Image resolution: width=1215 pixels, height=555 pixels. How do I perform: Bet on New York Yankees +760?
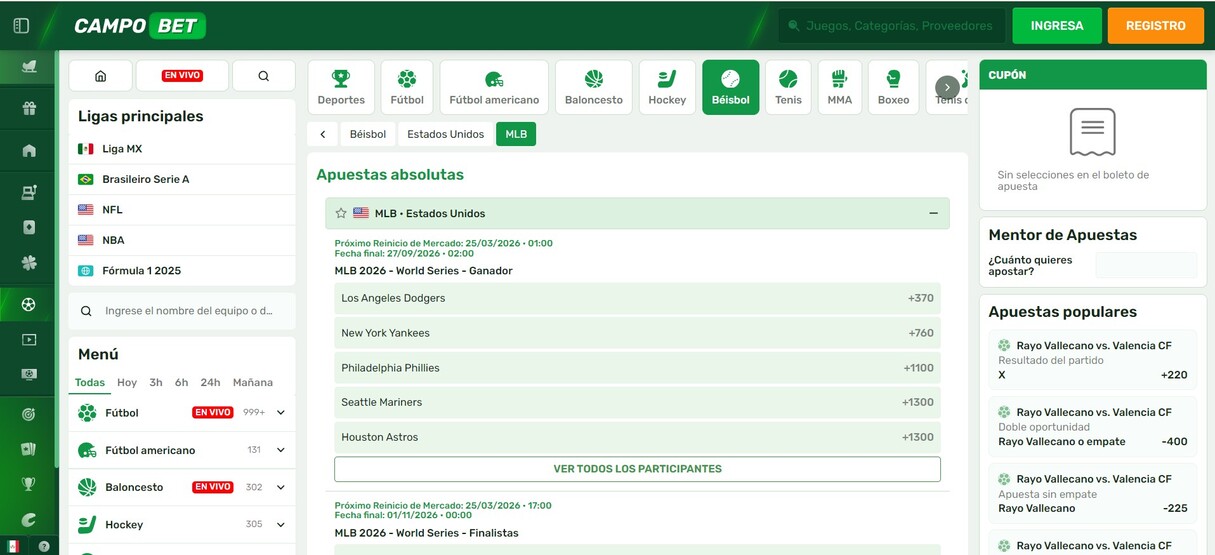coord(637,333)
